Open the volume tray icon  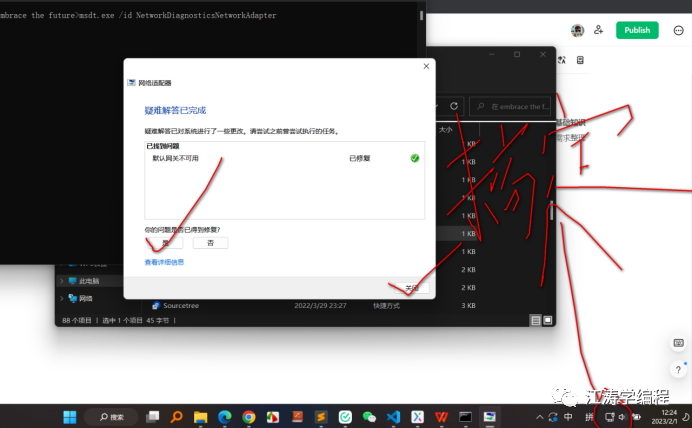click(622, 417)
